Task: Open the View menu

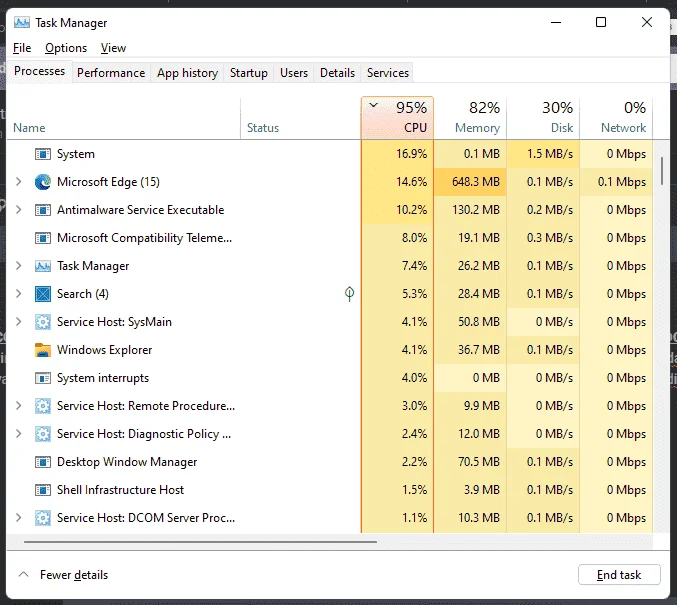Action: pyautogui.click(x=114, y=48)
